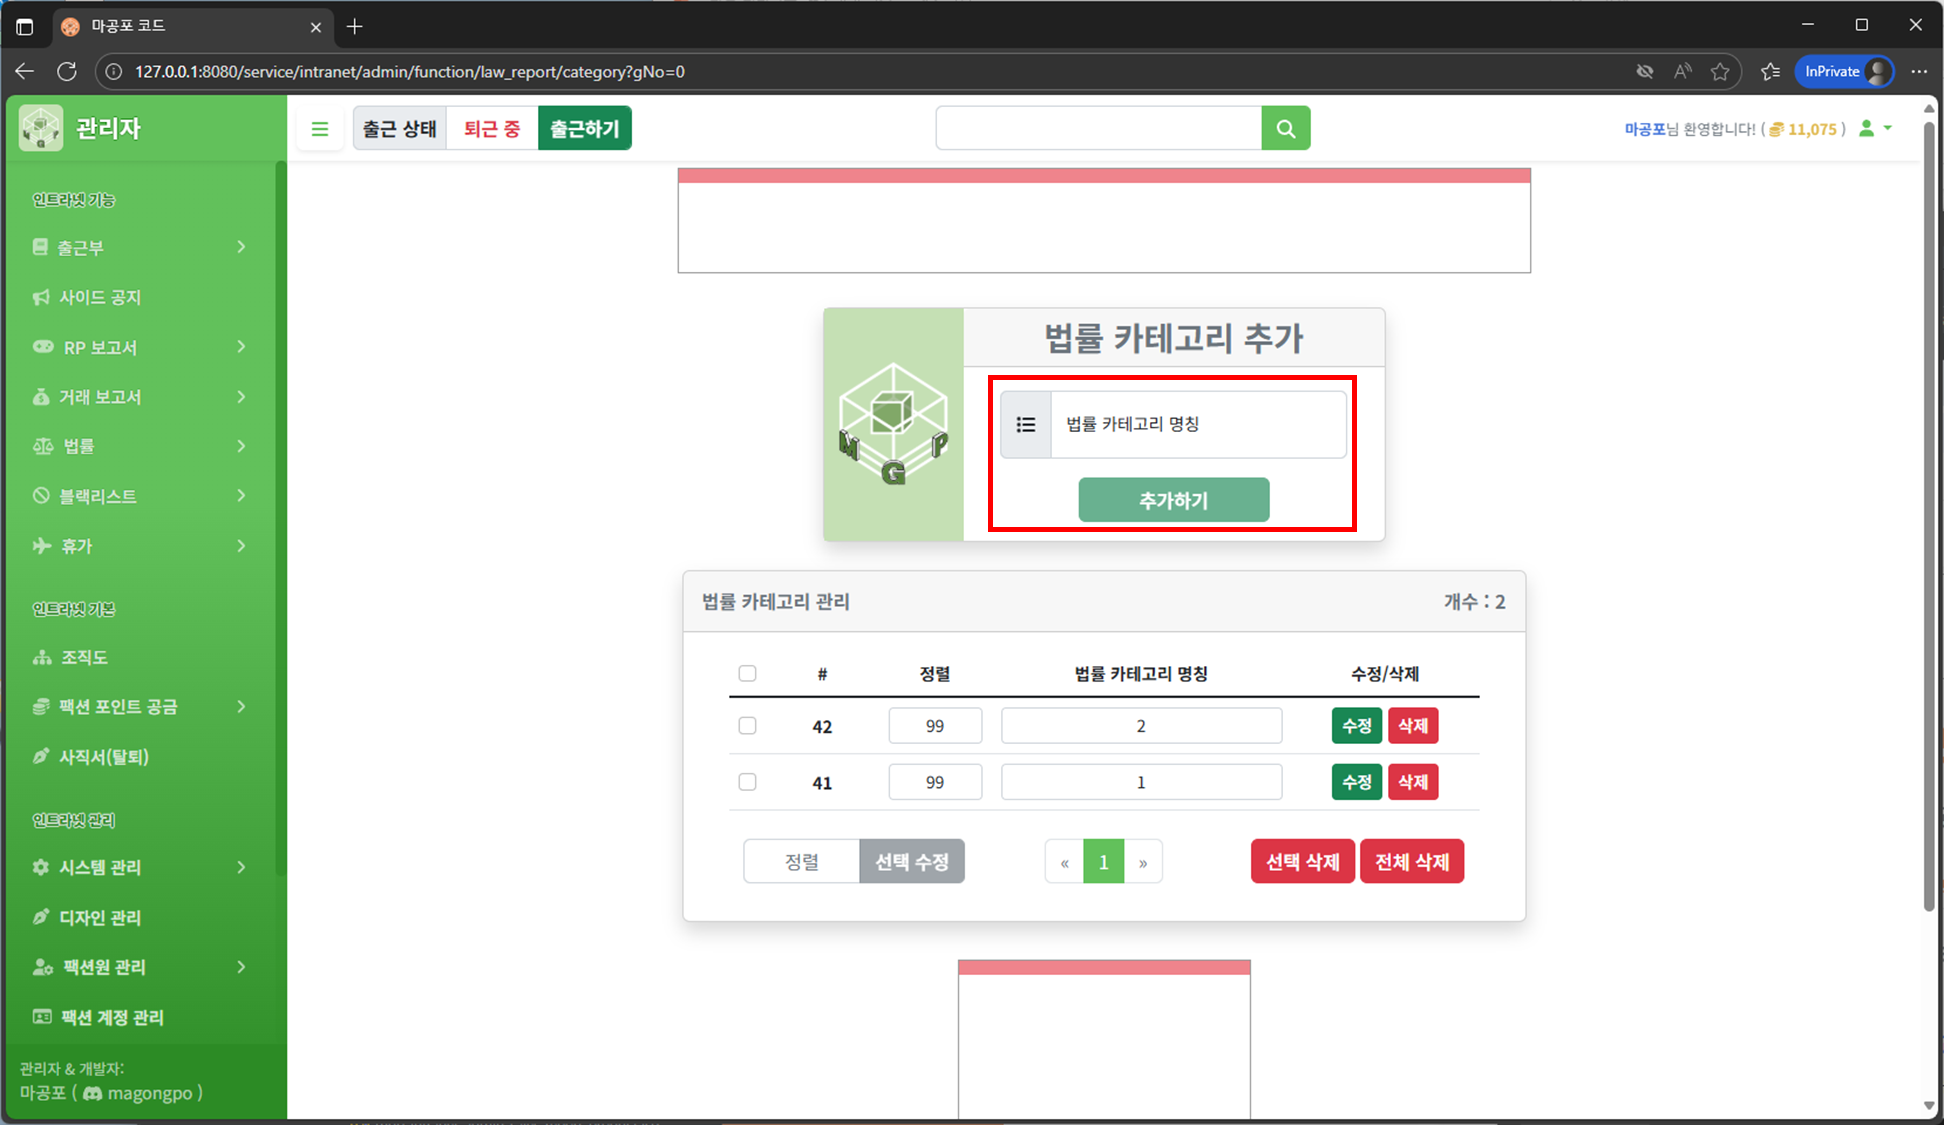Viewport: 1944px width, 1125px height.
Task: Click the 휴가 airplane icon
Action: coord(42,546)
